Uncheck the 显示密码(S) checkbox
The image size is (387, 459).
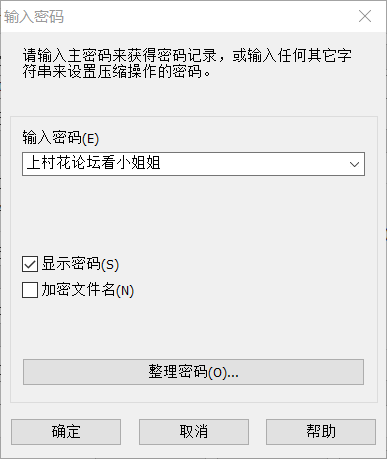click(x=30, y=264)
